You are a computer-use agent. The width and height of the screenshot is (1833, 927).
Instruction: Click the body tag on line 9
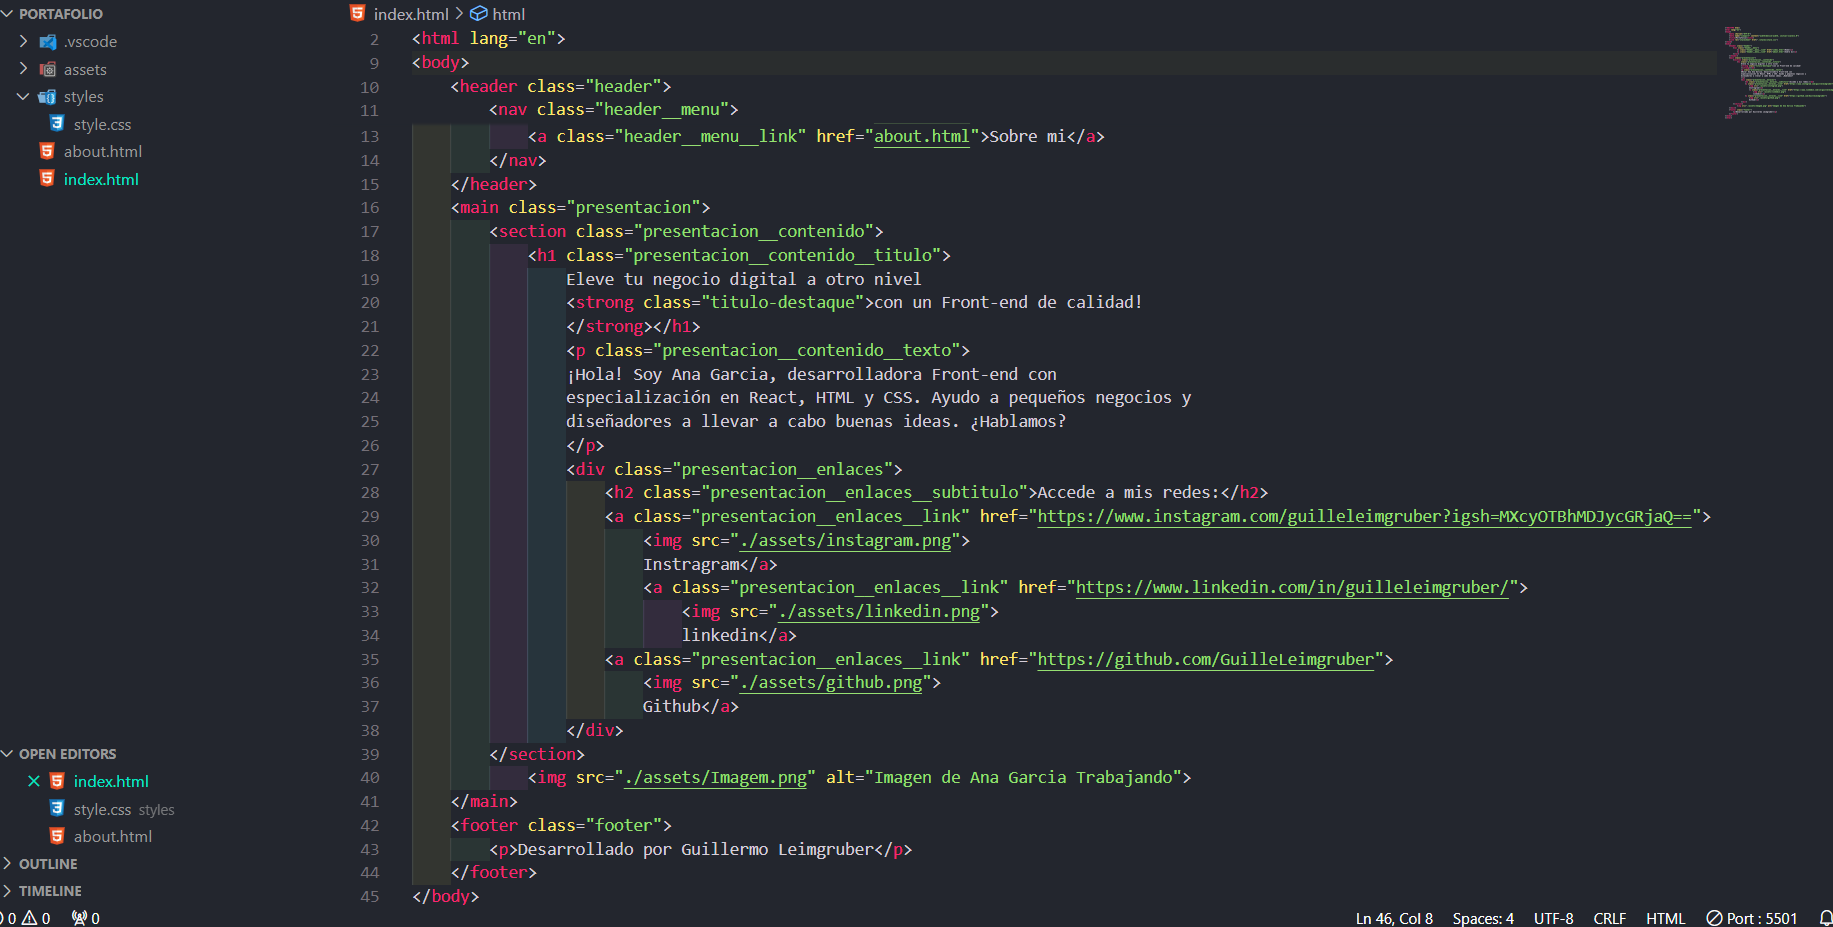pos(441,63)
